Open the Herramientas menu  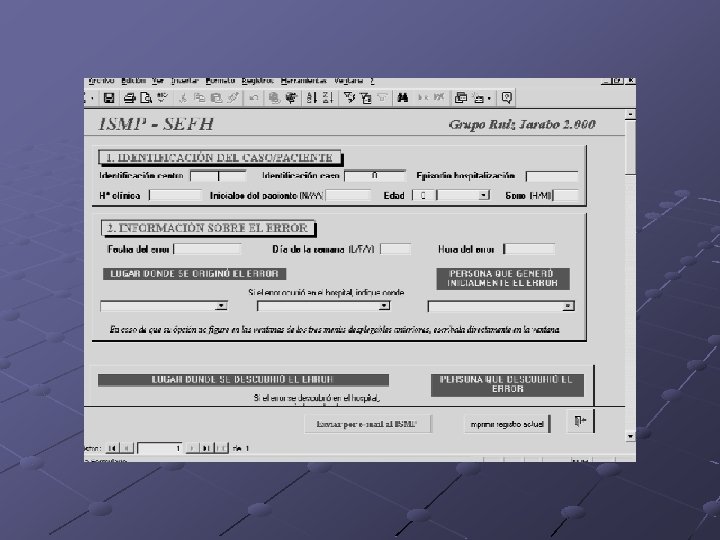pos(304,81)
